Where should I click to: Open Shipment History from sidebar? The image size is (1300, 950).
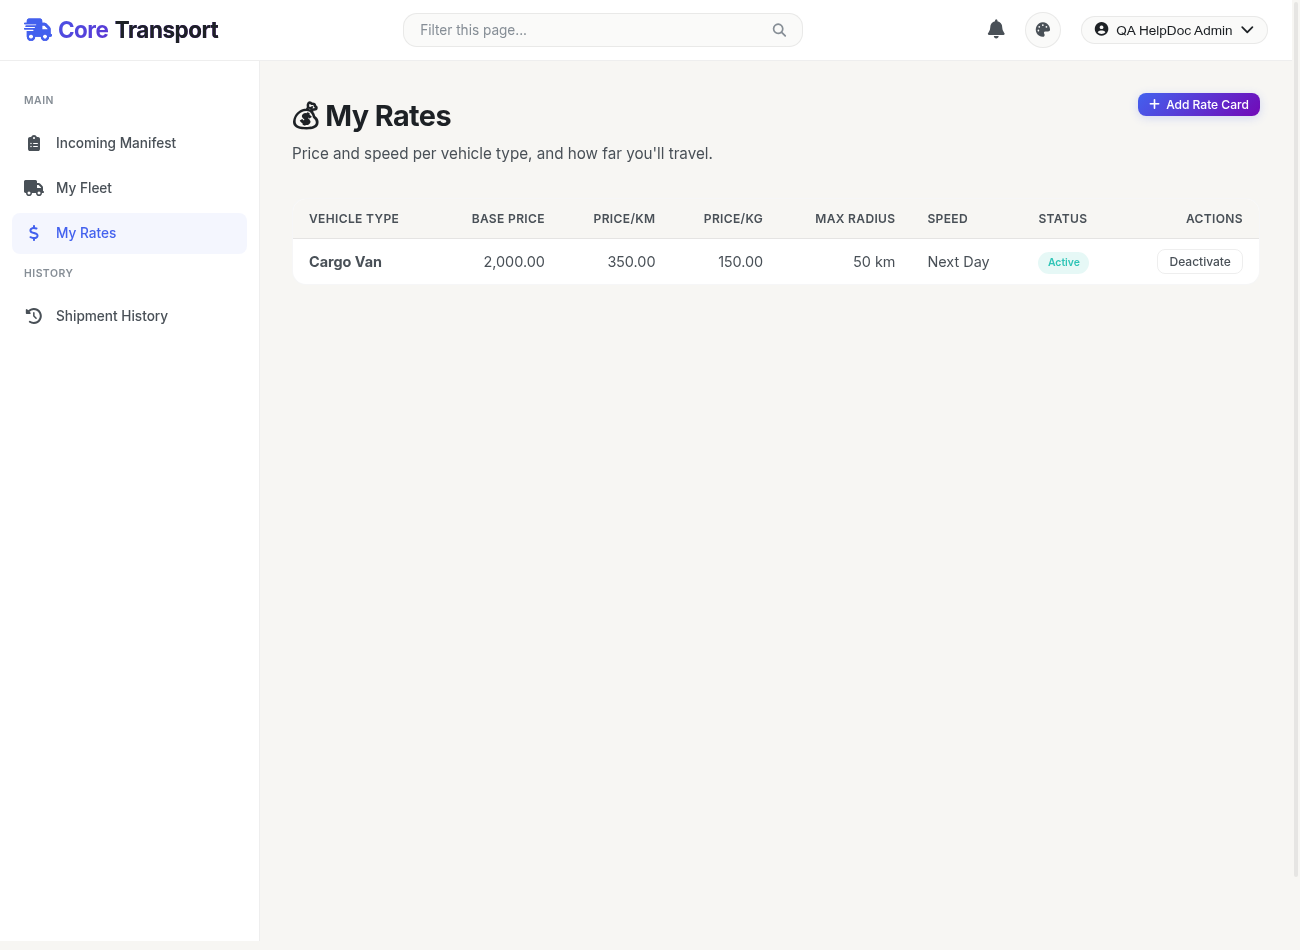pos(129,316)
